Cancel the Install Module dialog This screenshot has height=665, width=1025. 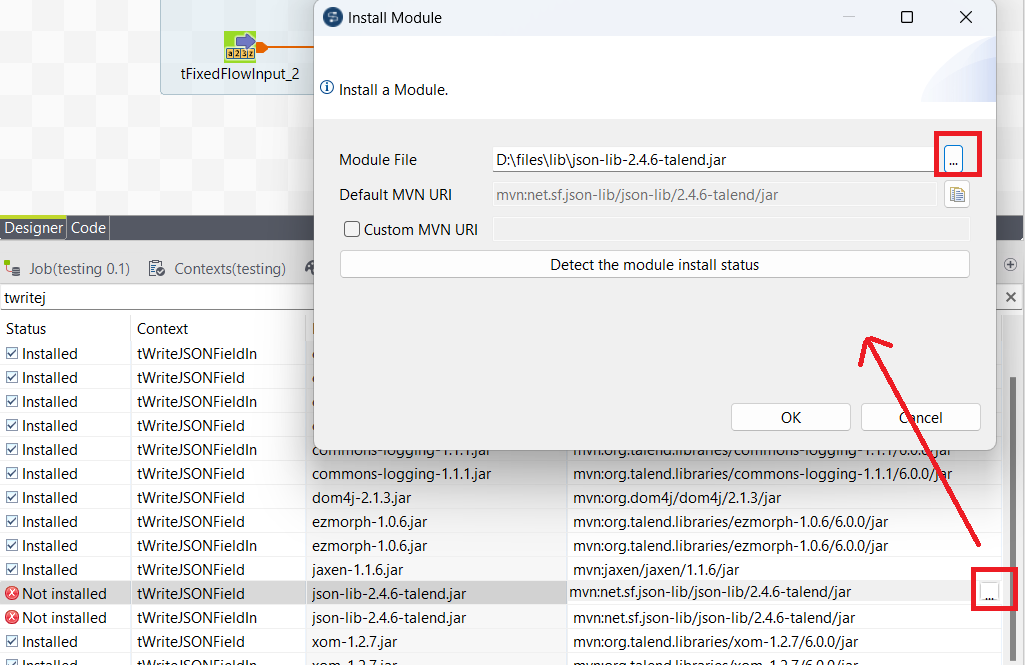(x=919, y=417)
